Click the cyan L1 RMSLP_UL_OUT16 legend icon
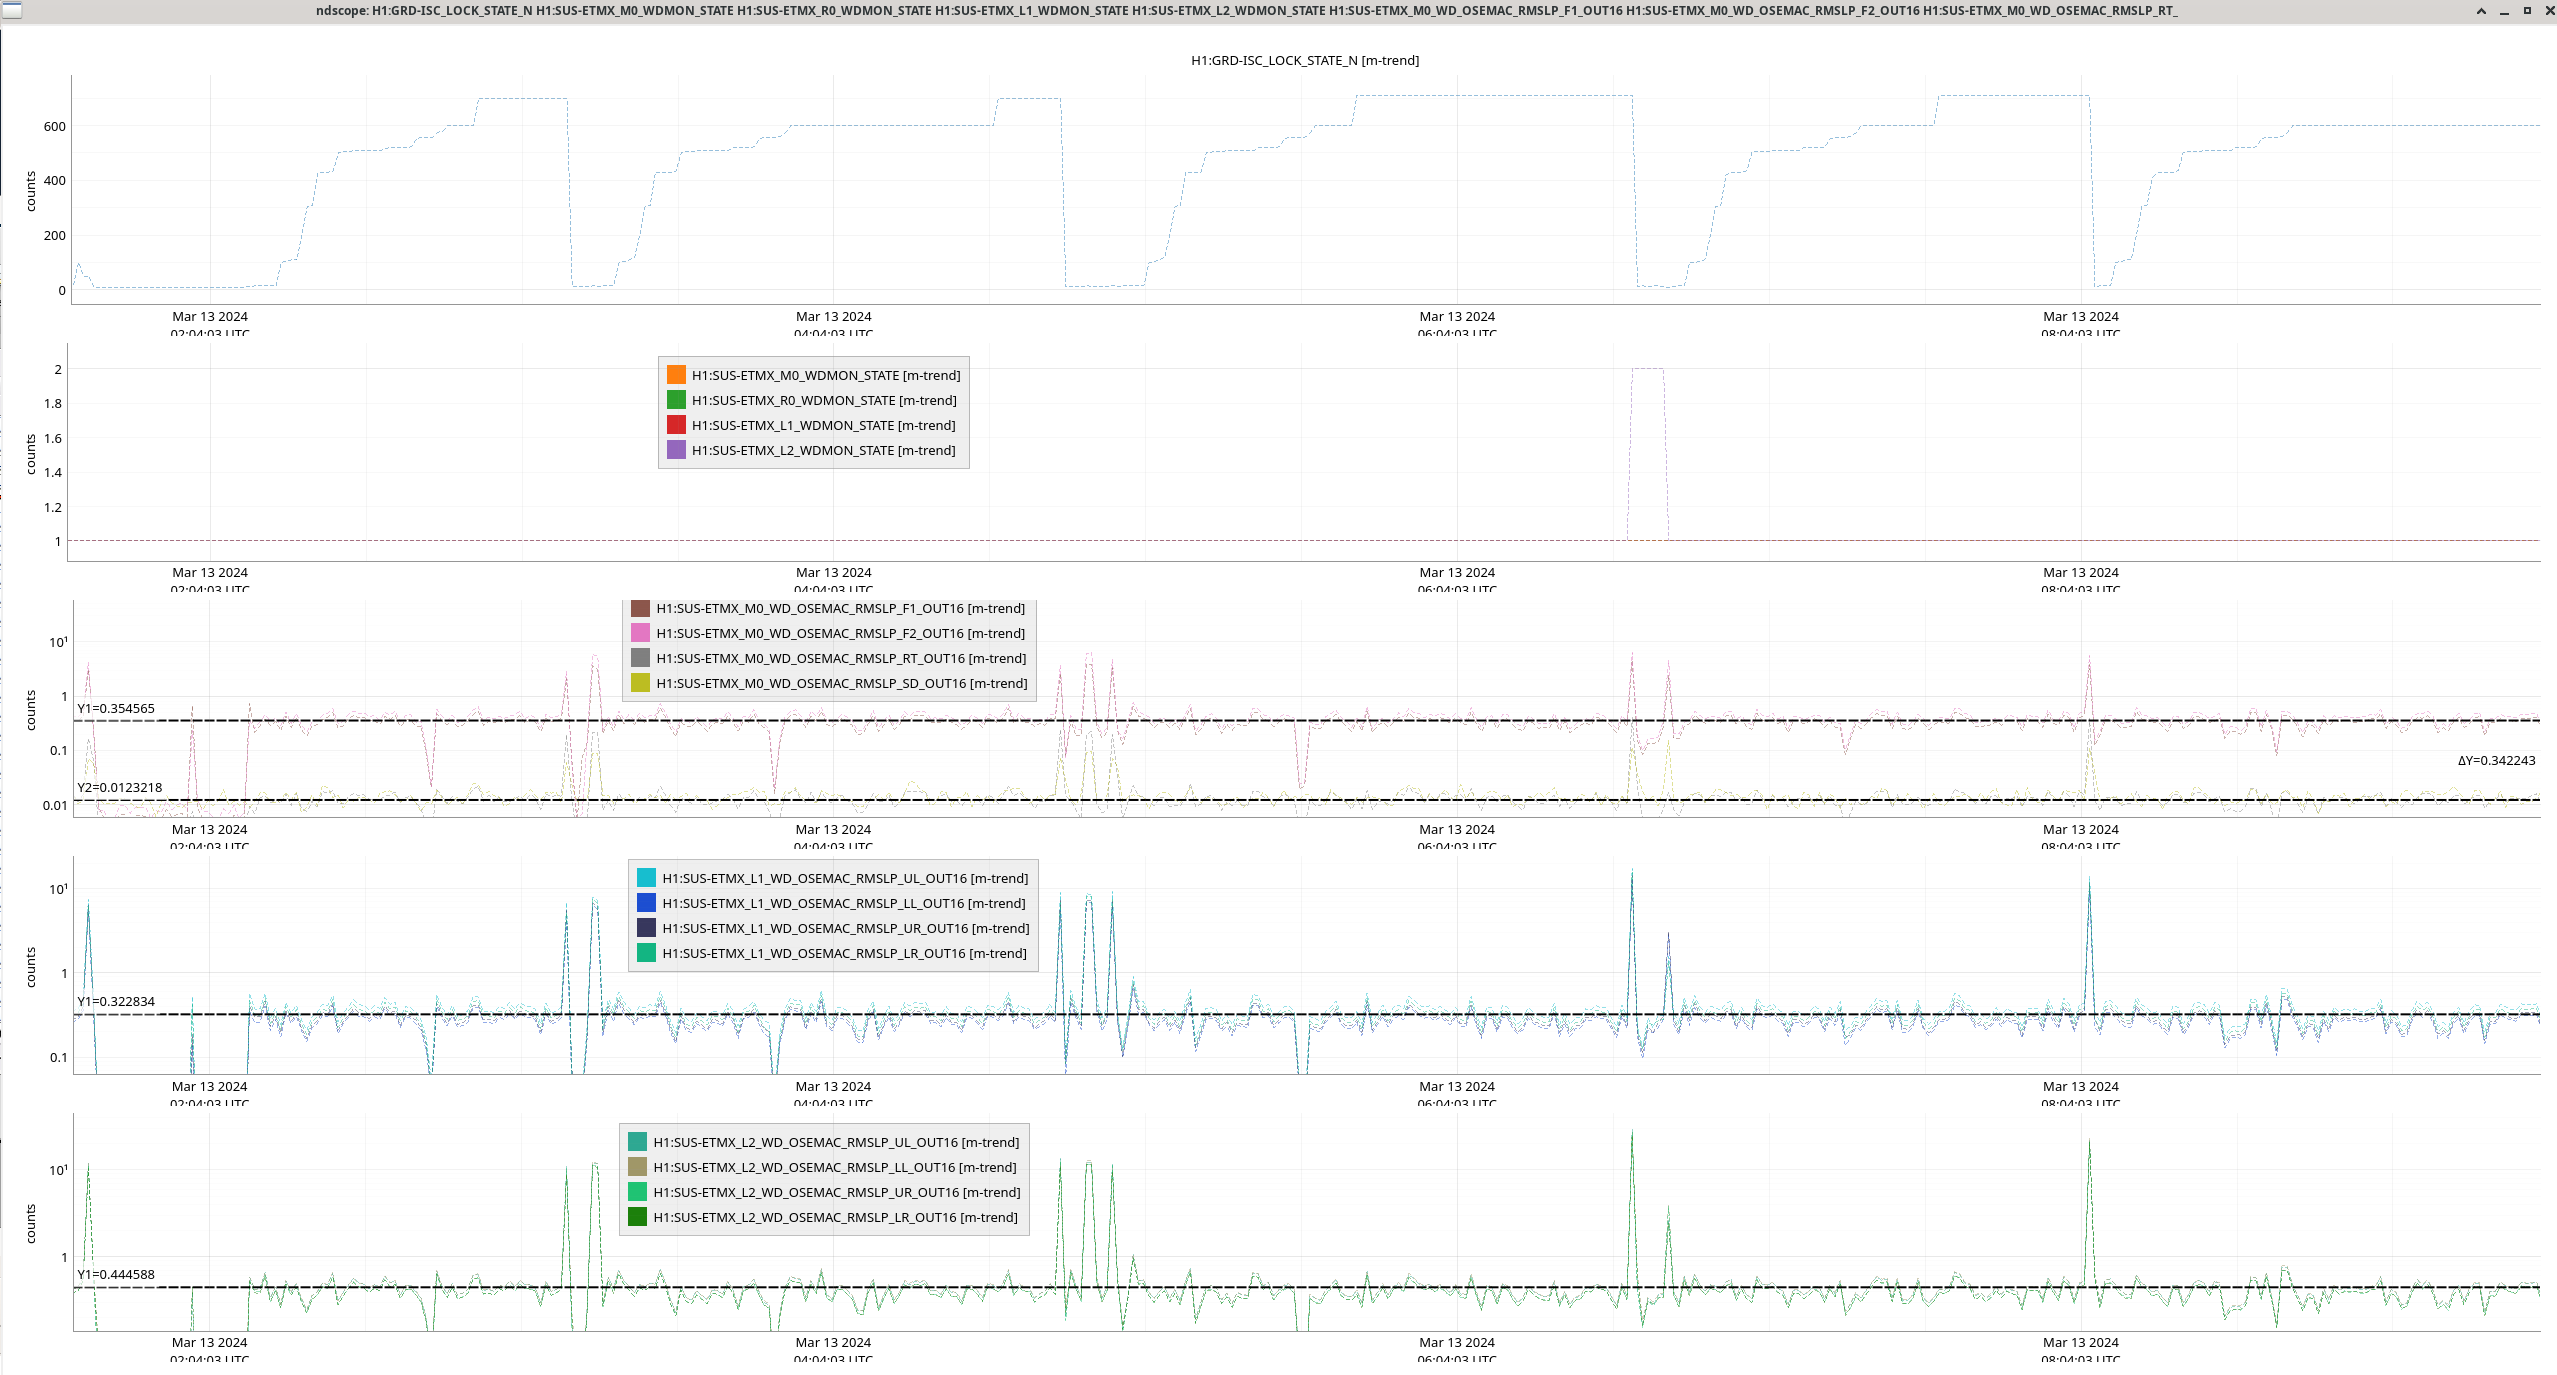 [646, 878]
